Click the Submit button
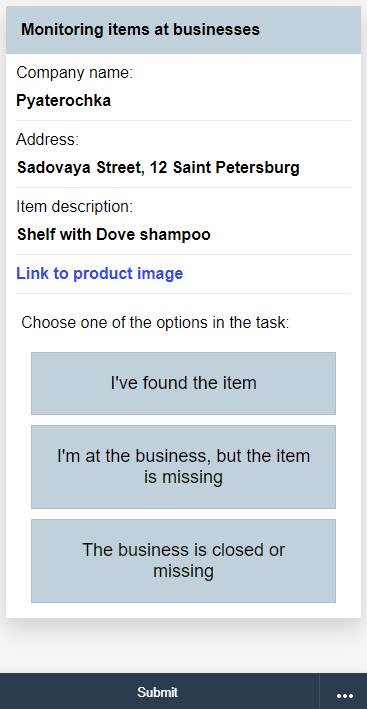Image resolution: width=367 pixels, height=709 pixels. 158,692
